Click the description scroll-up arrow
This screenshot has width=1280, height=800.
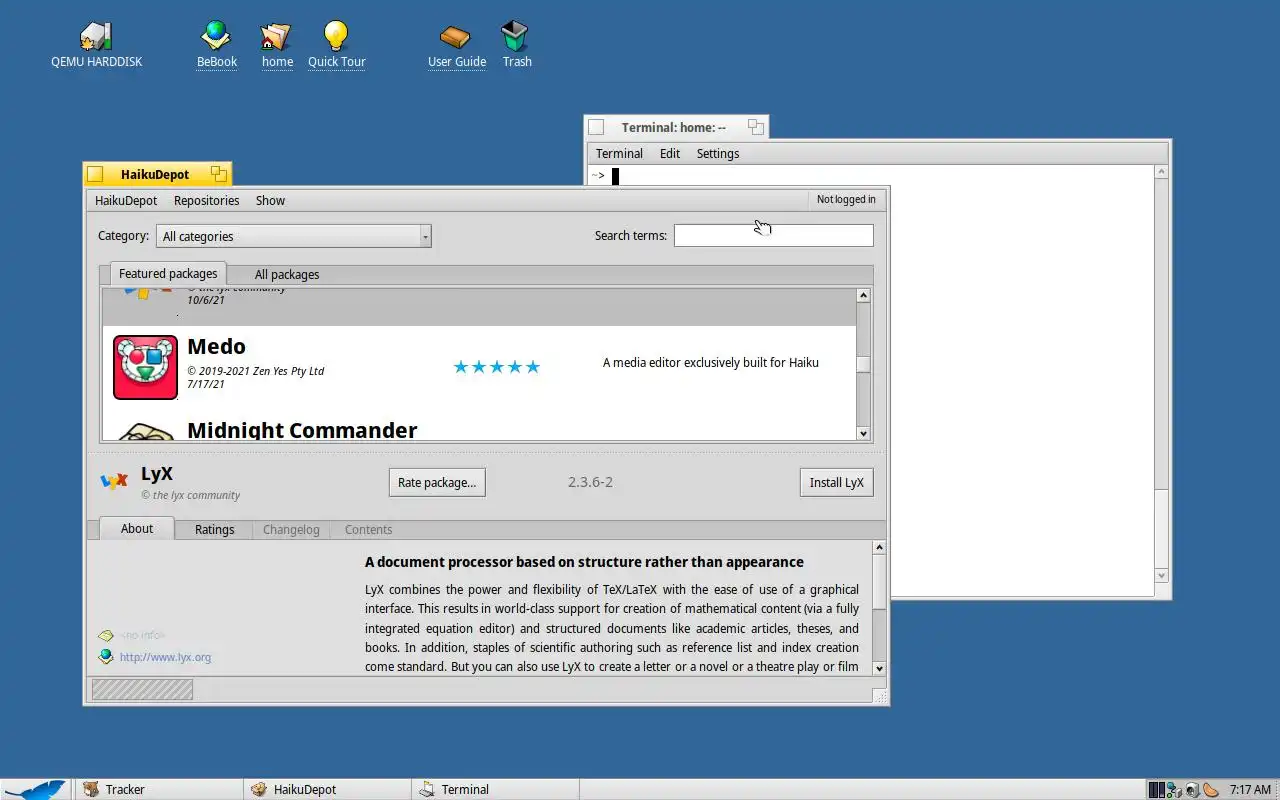[x=879, y=547]
